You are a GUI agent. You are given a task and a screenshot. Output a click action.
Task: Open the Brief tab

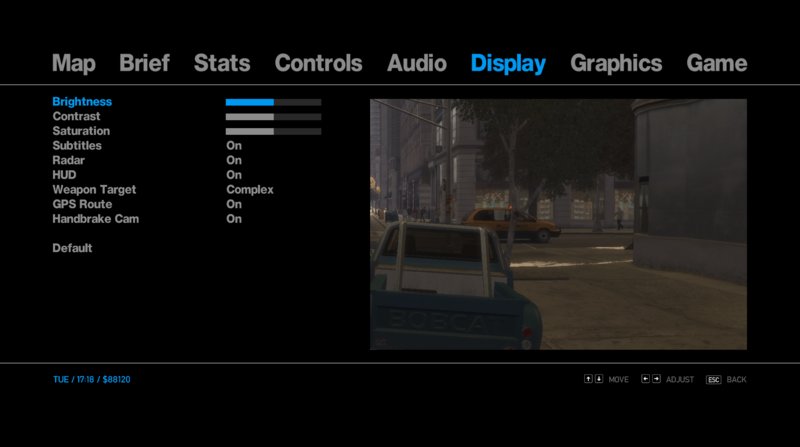click(x=144, y=63)
